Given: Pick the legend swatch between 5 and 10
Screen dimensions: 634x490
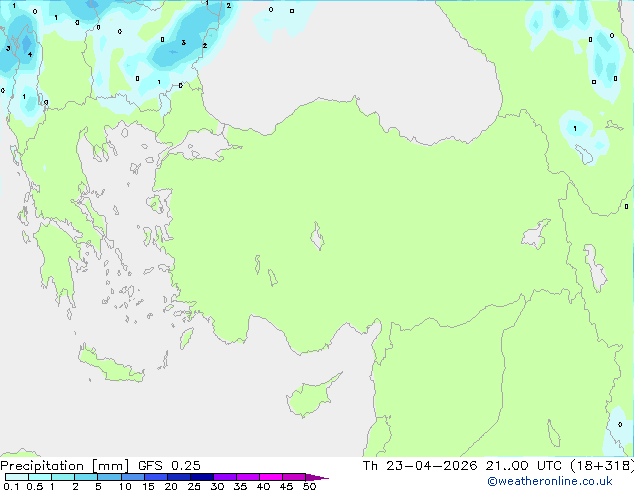Looking at the screenshot, I should tap(110, 477).
